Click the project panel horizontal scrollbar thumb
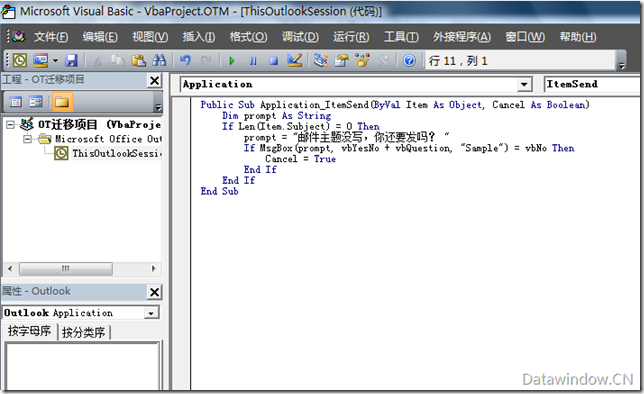This screenshot has height=394, width=644. (66, 269)
